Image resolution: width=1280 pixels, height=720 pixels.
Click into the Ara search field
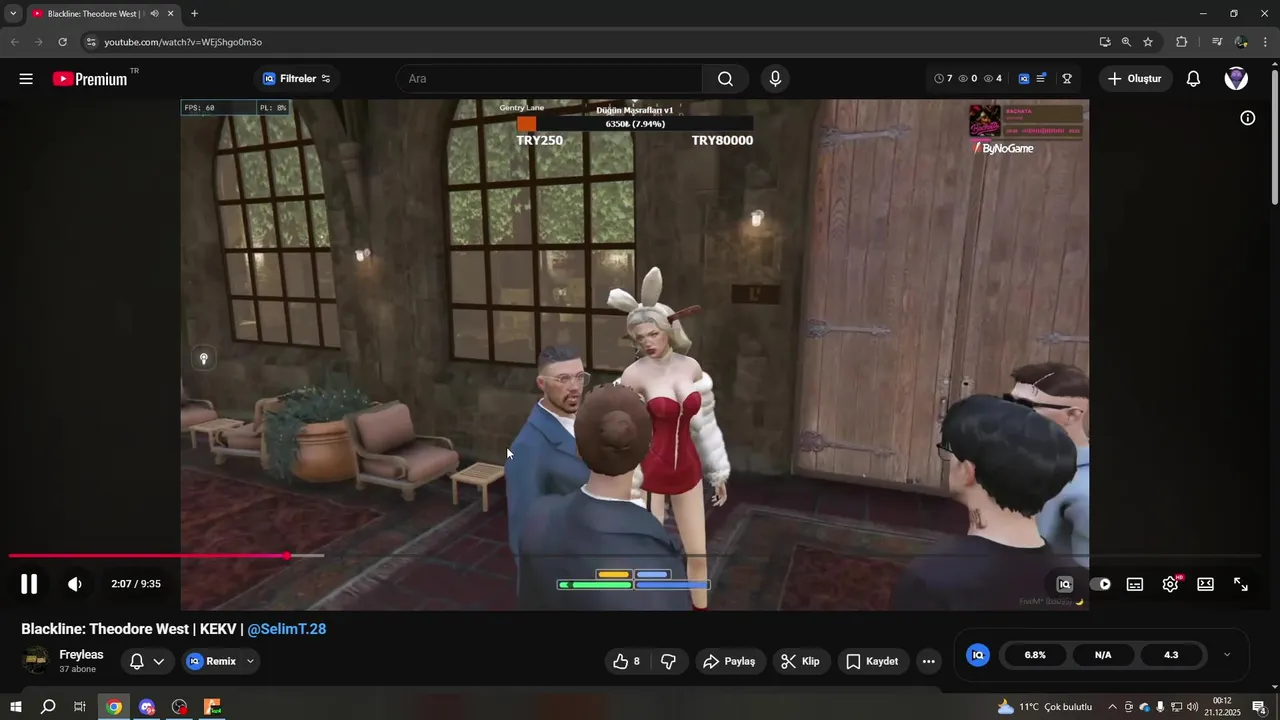550,79
